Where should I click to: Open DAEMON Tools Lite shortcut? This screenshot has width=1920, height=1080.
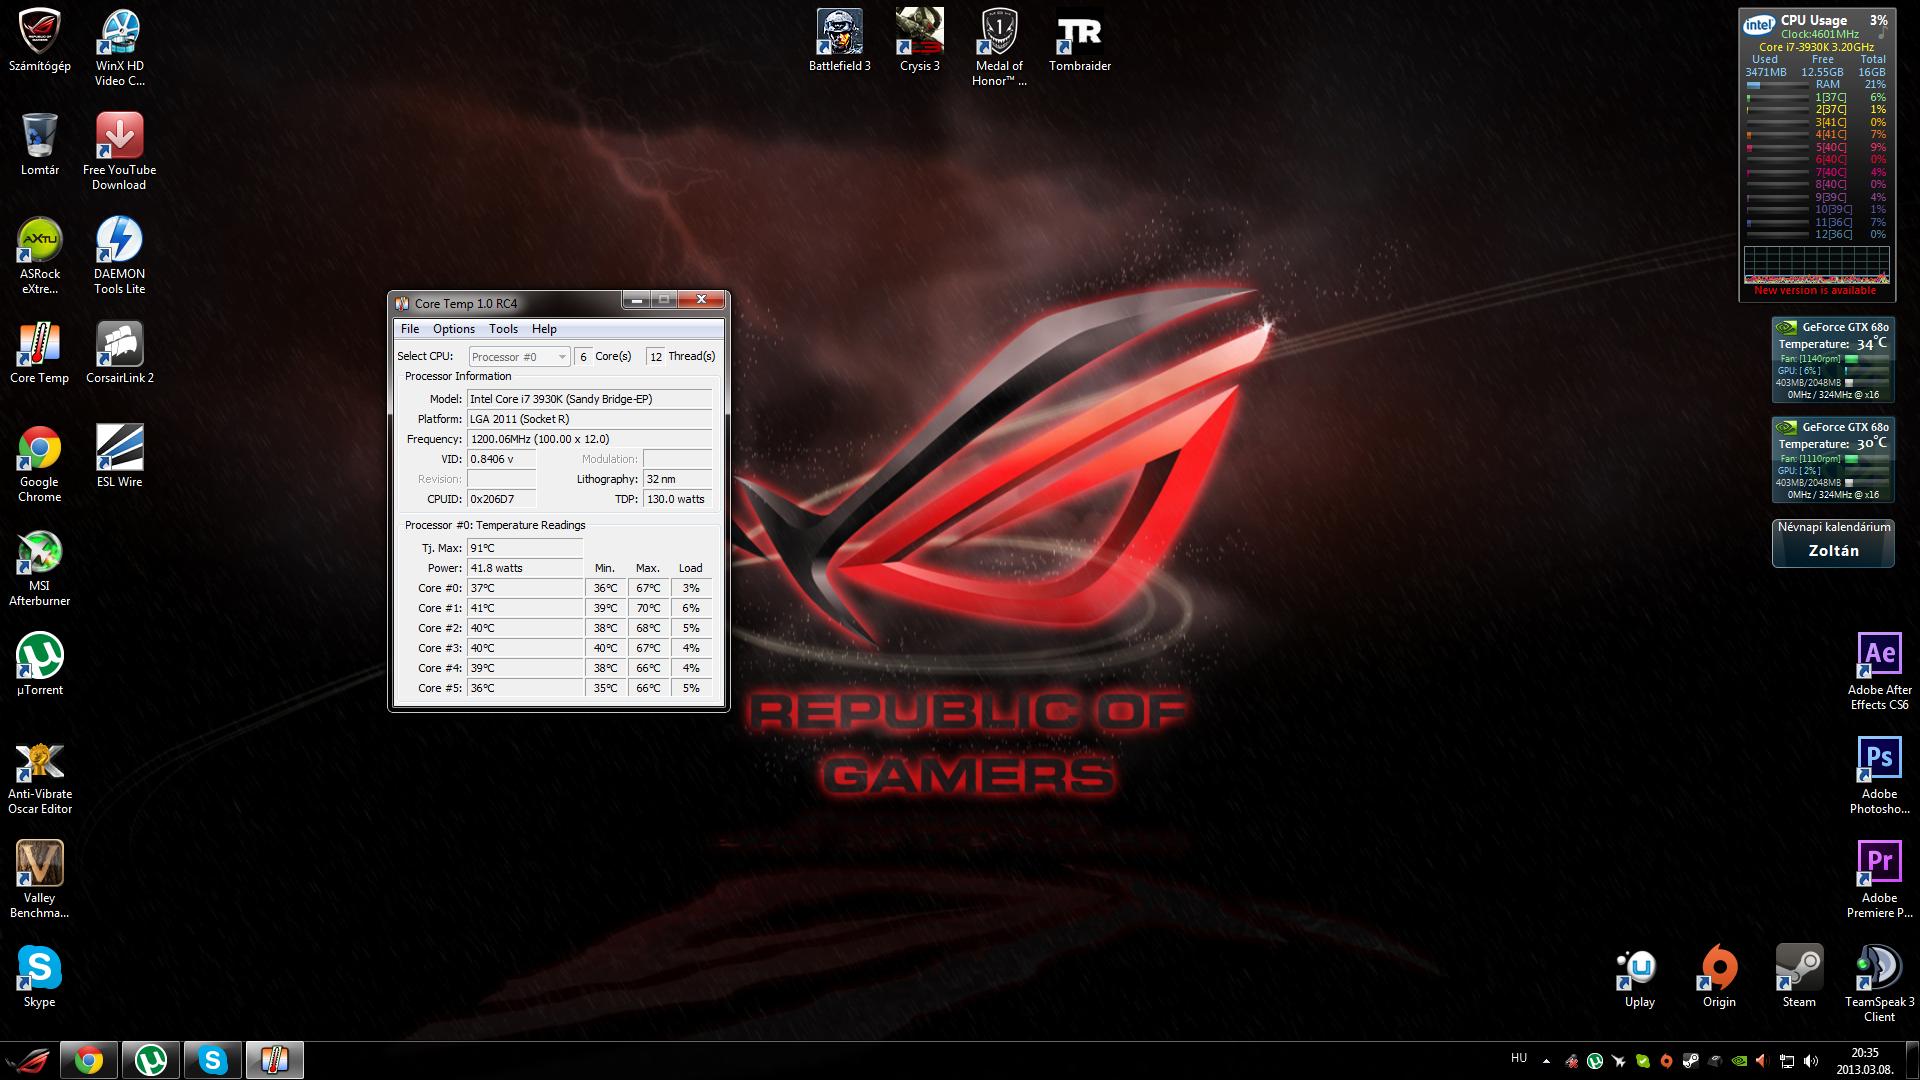119,241
